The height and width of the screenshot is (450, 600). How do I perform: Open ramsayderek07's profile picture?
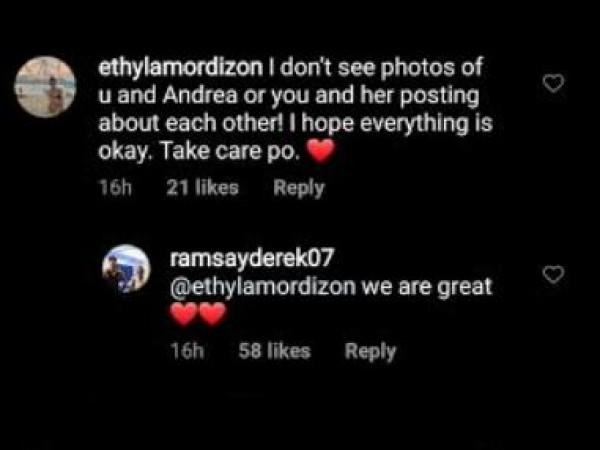[126, 269]
